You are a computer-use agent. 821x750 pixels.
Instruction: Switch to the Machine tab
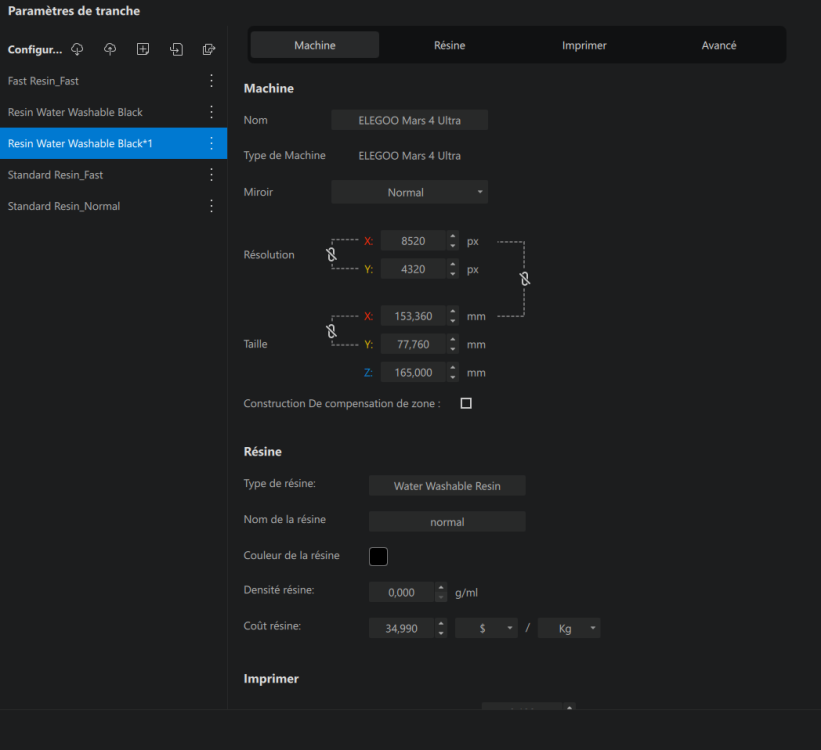[x=315, y=45]
